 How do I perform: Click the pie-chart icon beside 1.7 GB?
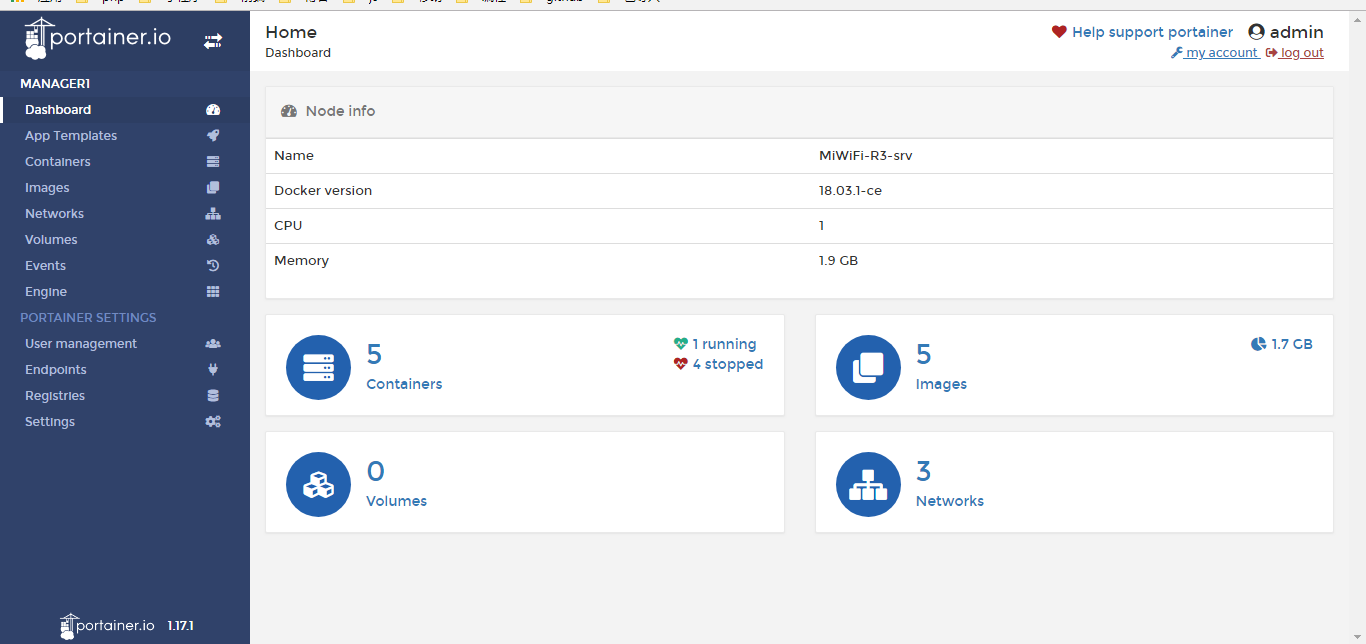[x=1257, y=343]
